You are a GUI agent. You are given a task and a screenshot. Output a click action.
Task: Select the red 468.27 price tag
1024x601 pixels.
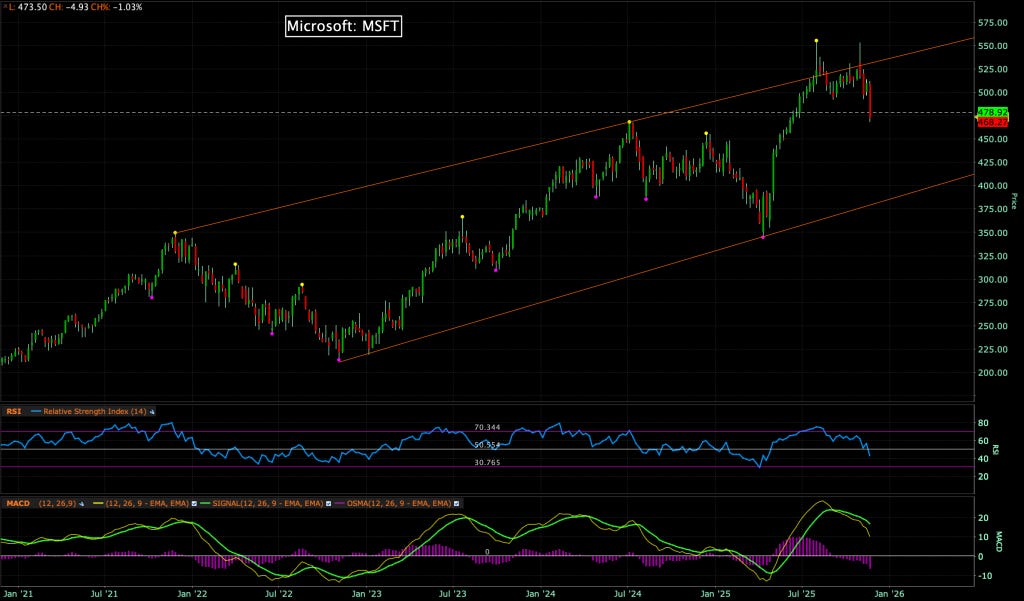click(x=993, y=122)
